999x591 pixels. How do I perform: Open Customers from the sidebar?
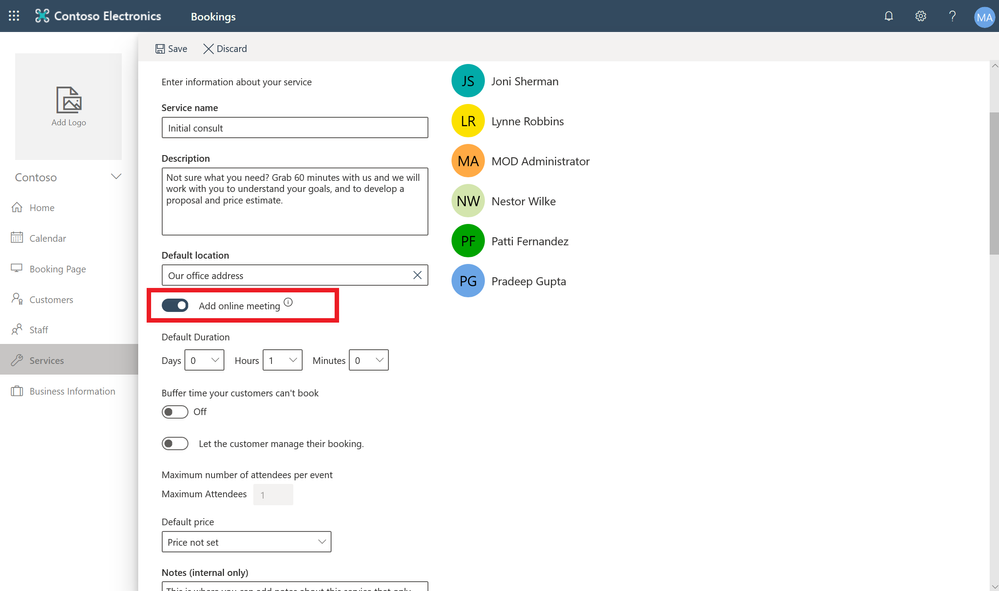click(69, 299)
